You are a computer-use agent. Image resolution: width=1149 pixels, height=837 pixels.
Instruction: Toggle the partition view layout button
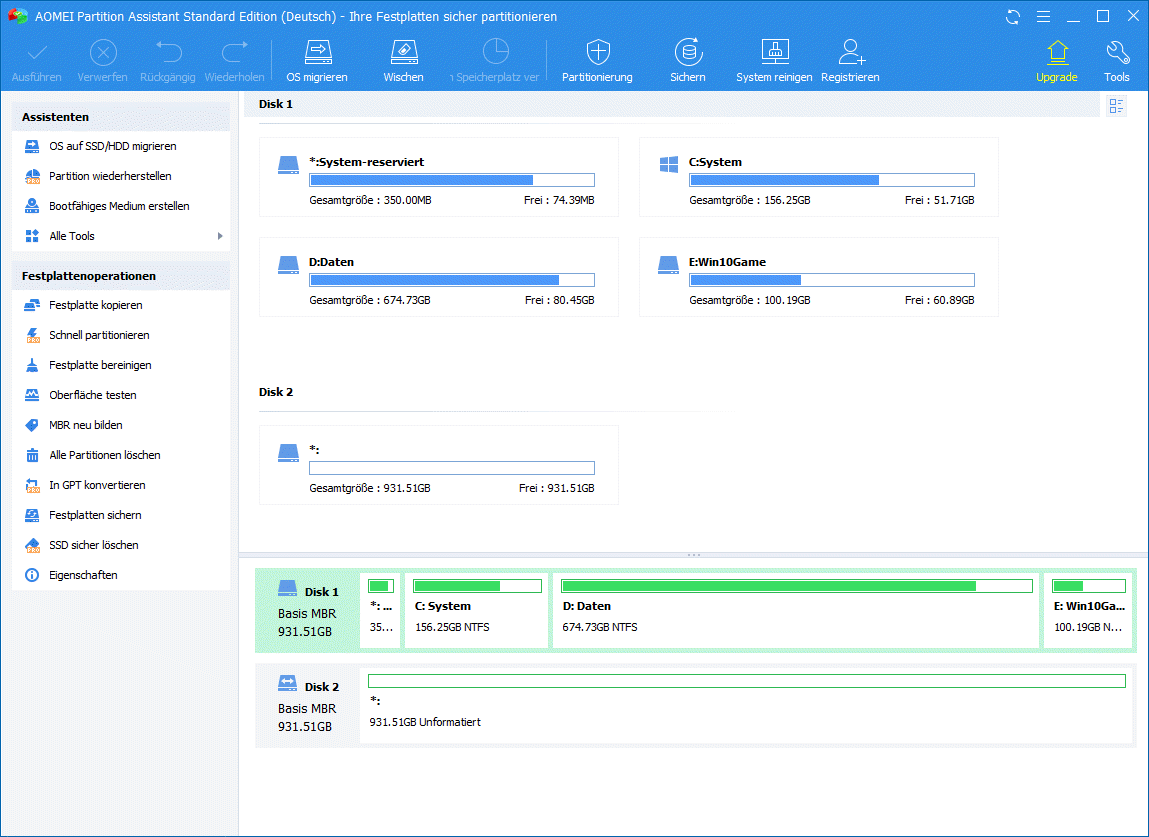(x=1116, y=106)
